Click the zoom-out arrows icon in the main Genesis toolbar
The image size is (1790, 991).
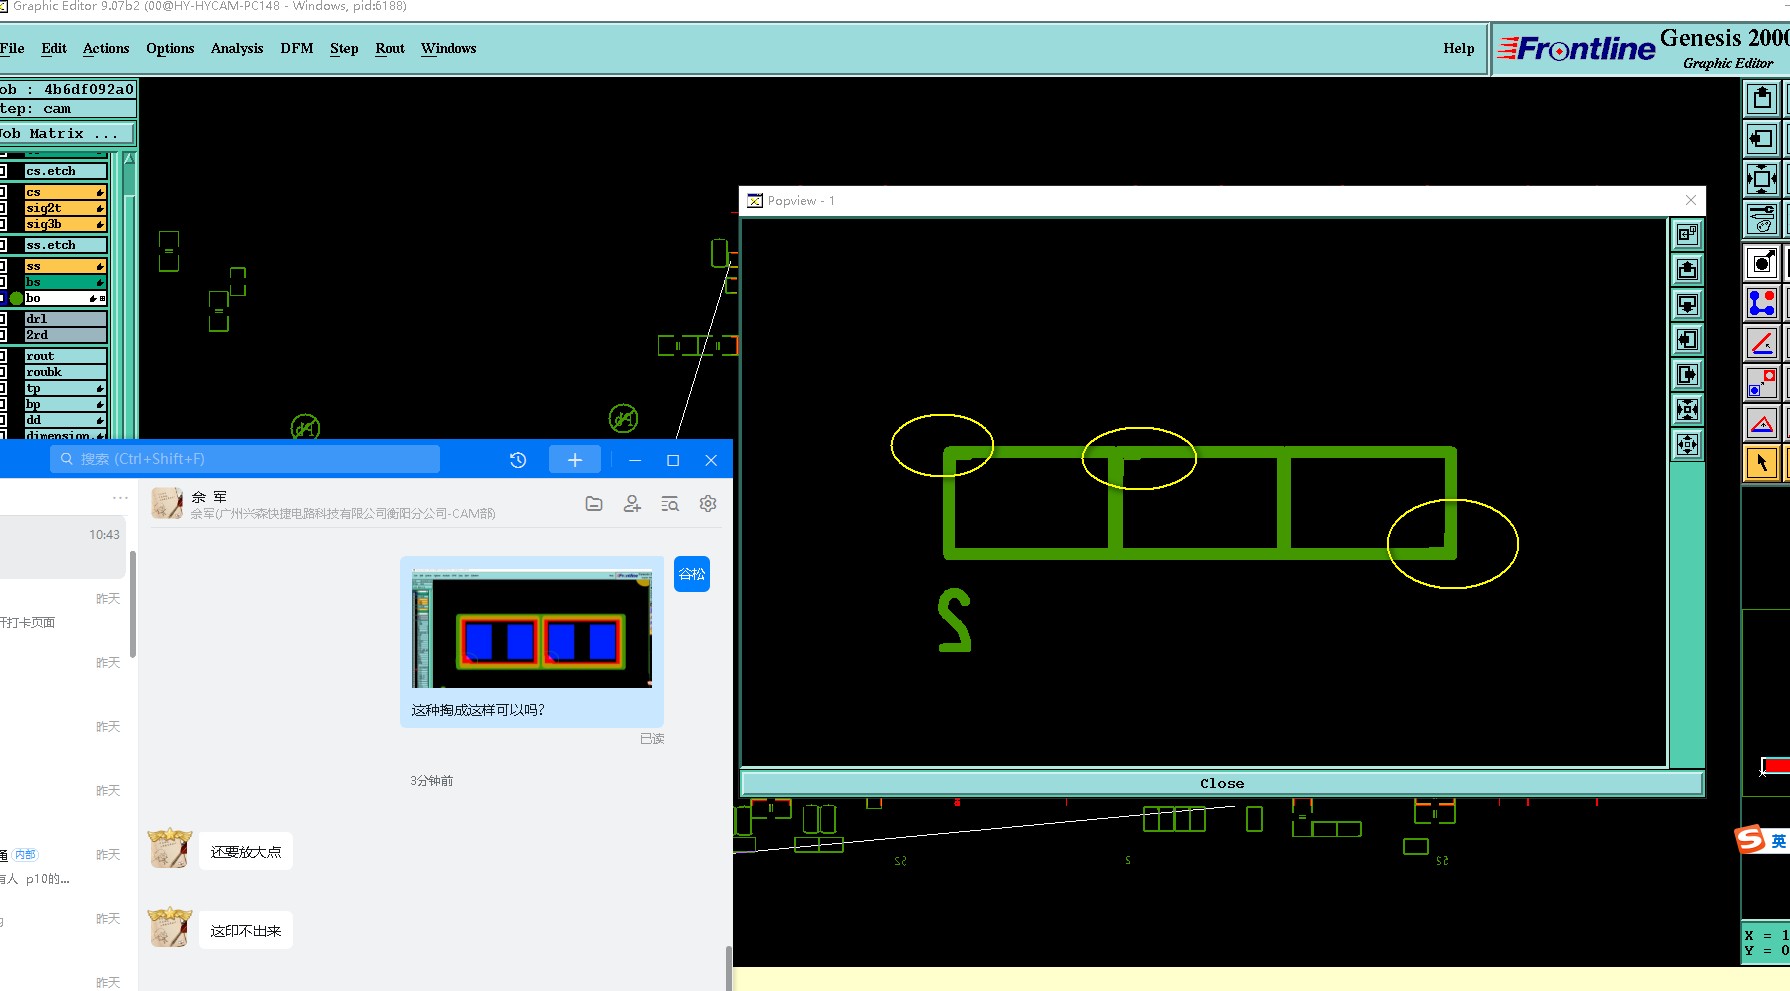tap(1762, 179)
